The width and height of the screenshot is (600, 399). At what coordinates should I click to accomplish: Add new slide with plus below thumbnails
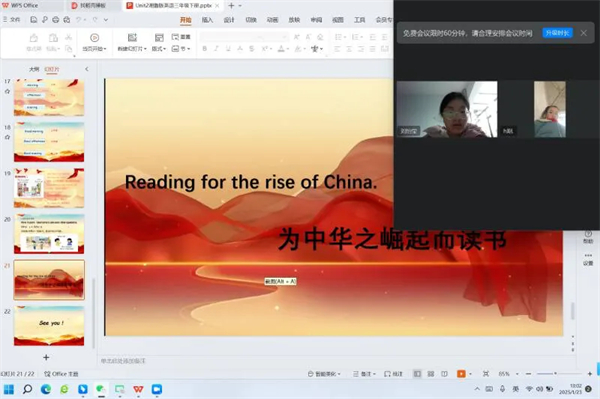(46, 357)
